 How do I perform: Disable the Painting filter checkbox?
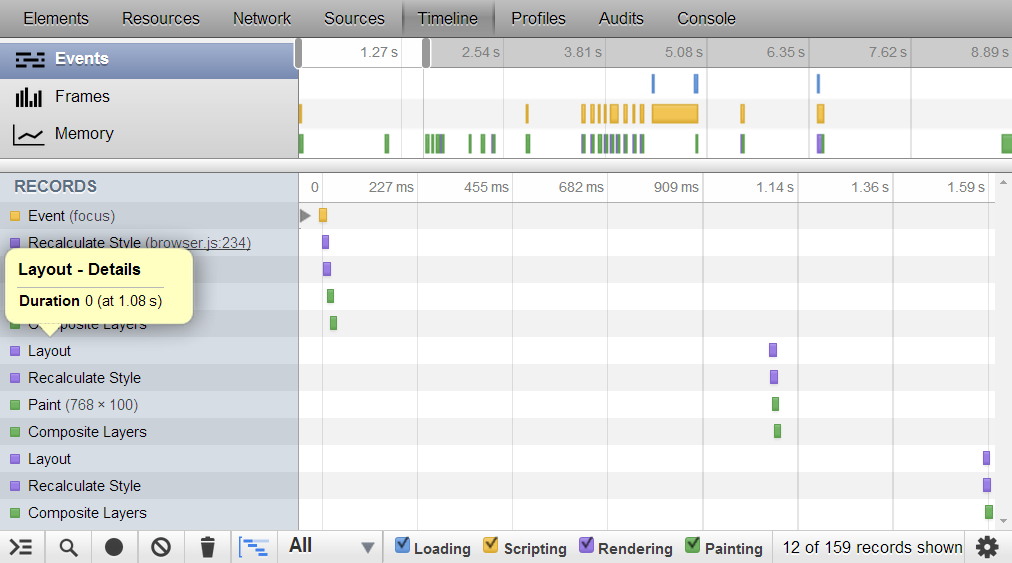pyautogui.click(x=692, y=546)
